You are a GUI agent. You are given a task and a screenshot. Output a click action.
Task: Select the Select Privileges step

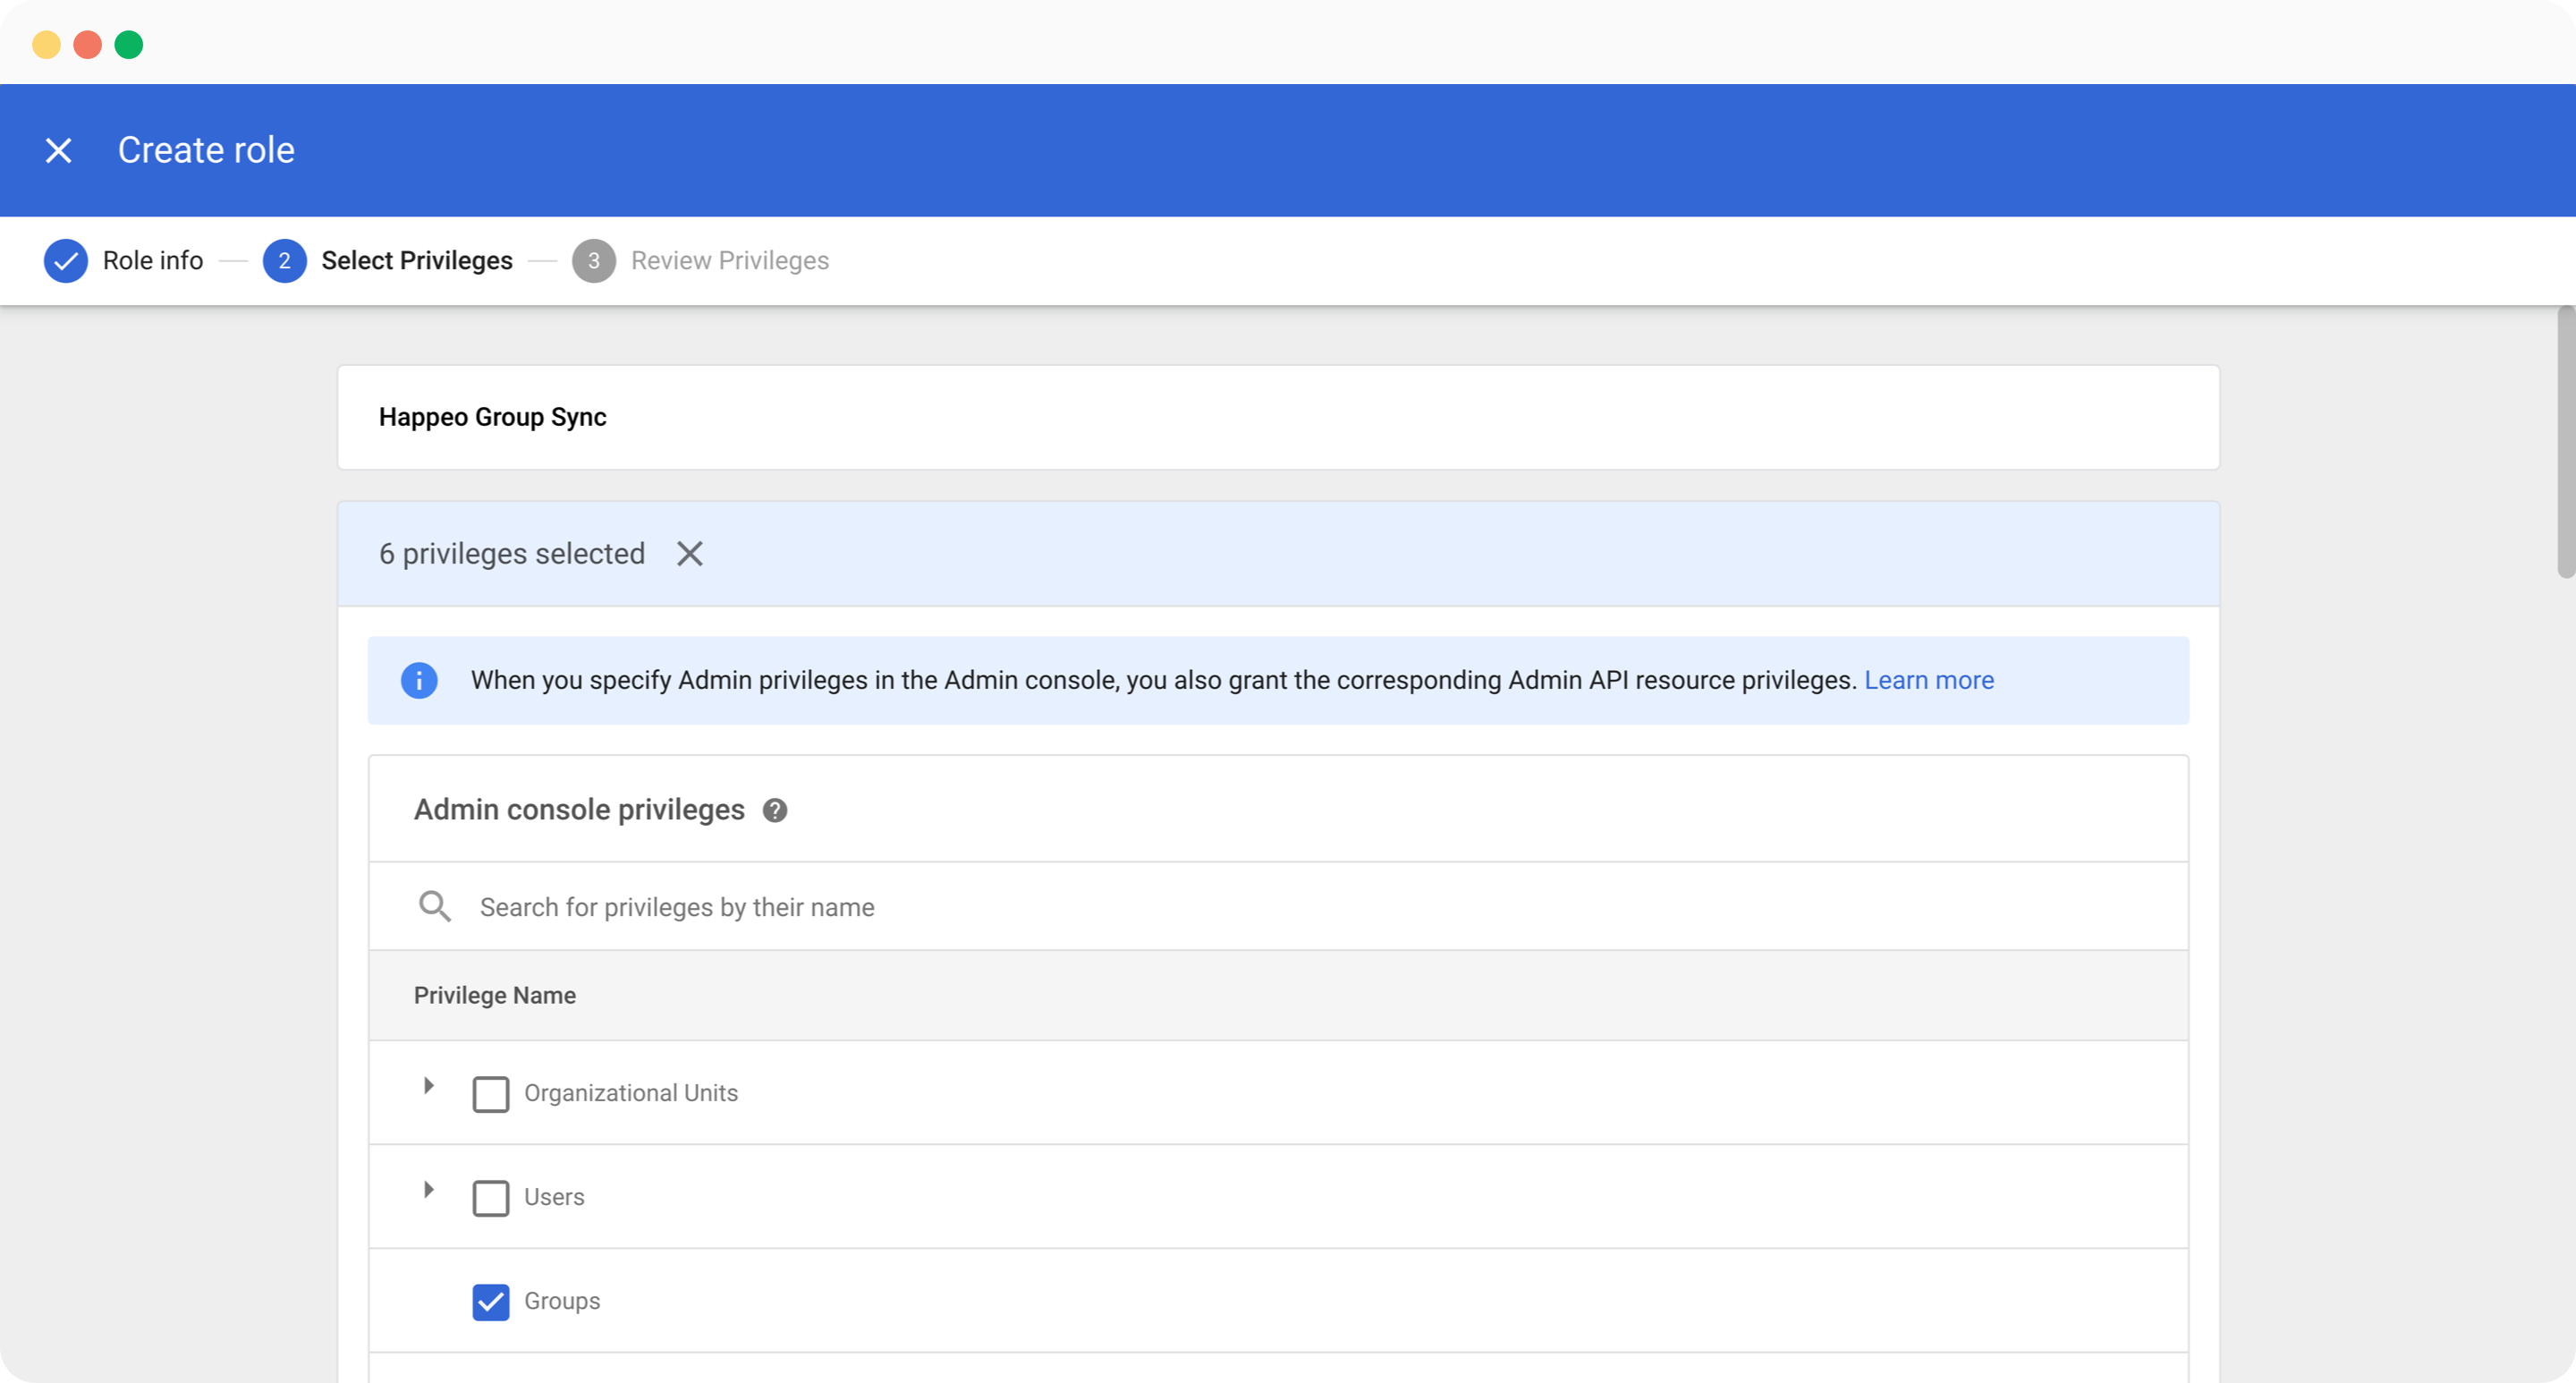(x=417, y=261)
